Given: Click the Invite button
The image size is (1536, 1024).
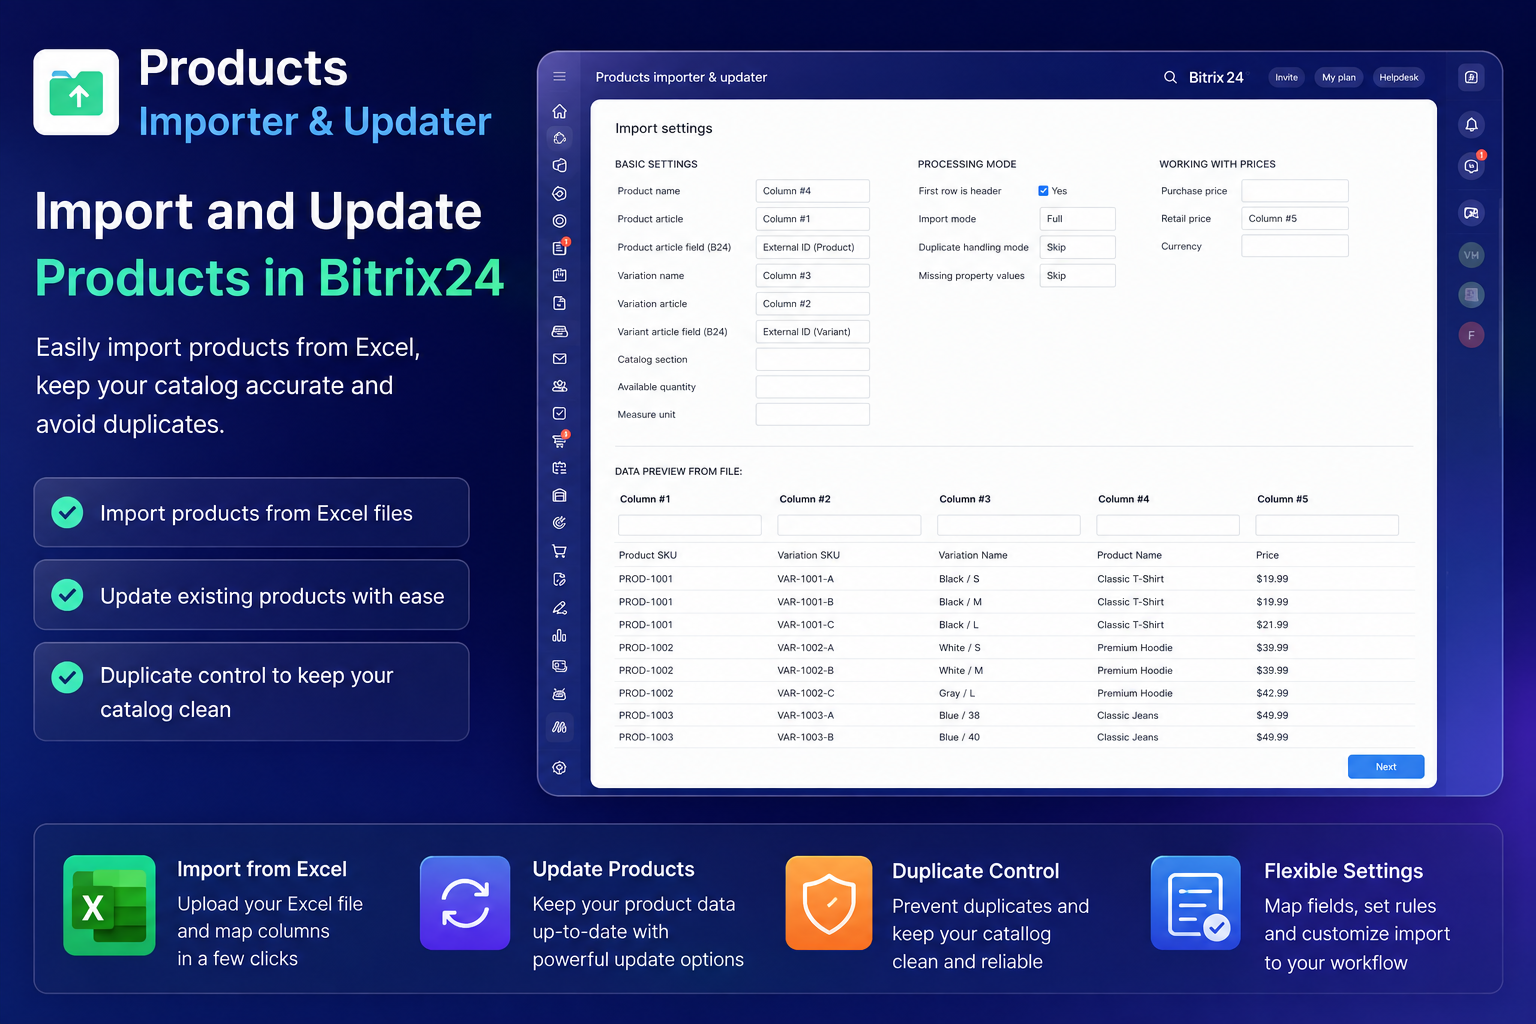Looking at the screenshot, I should (1286, 77).
